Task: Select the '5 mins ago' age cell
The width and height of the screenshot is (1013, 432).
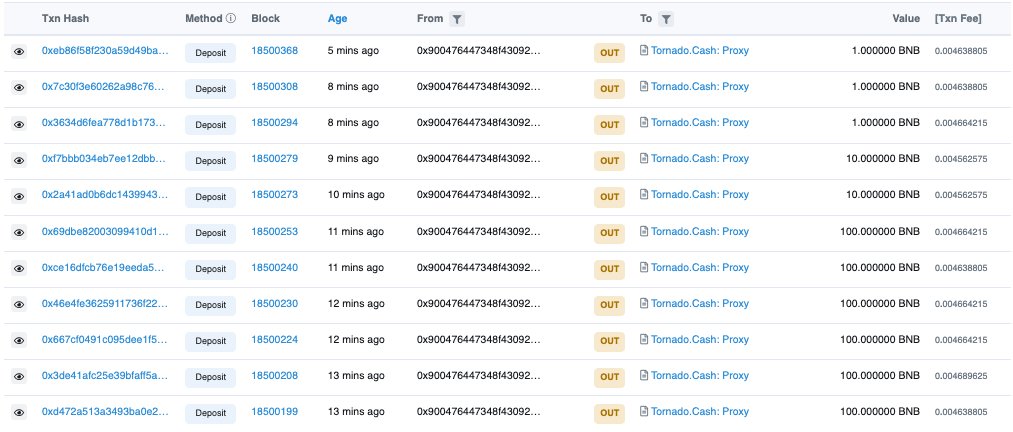Action: [353, 50]
